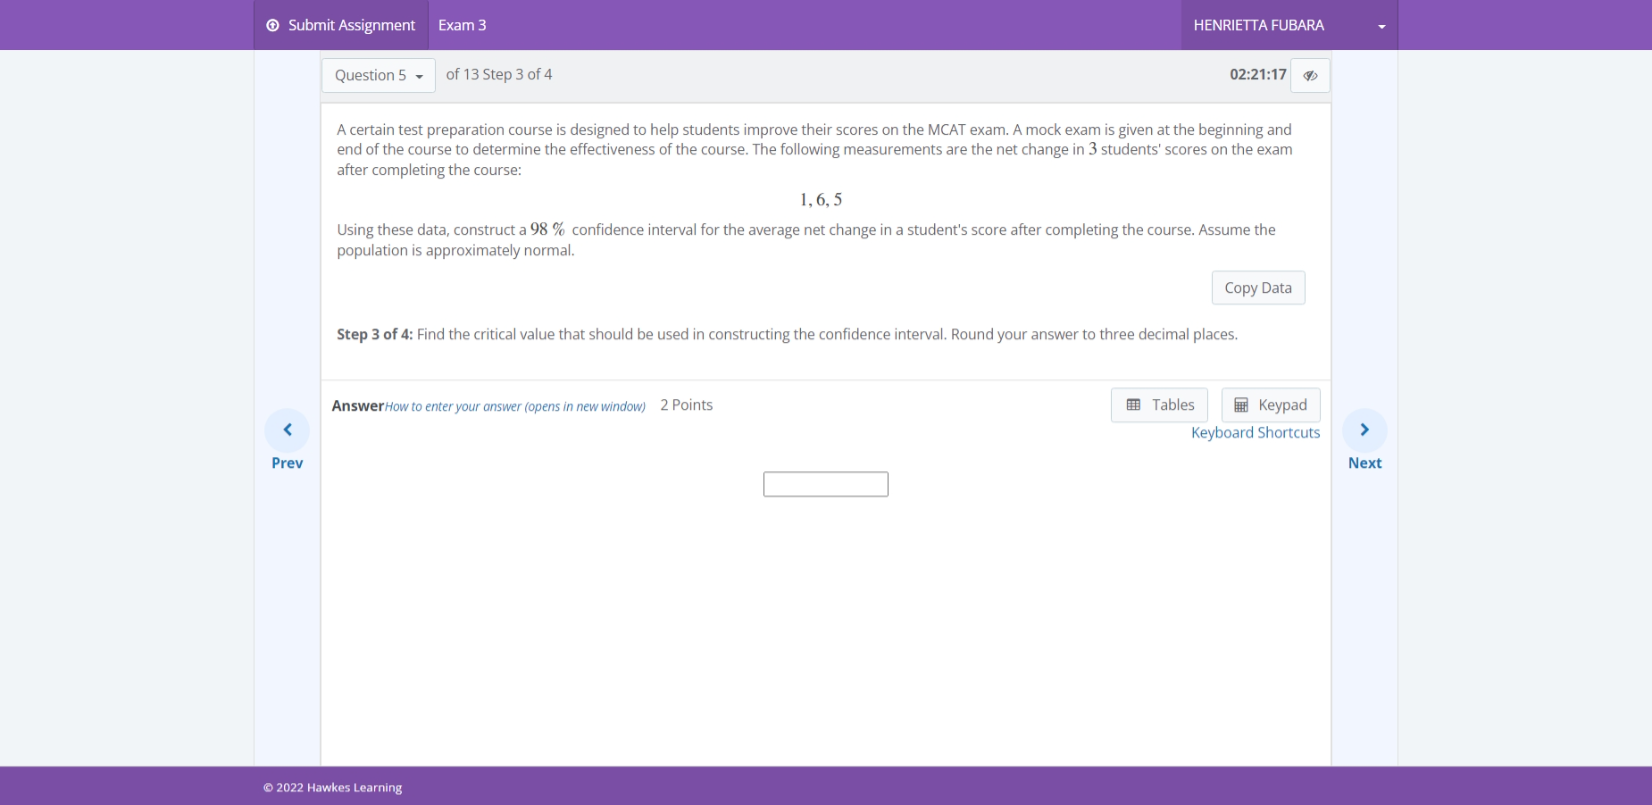Go to previous question with the Prev arrow
Image resolution: width=1652 pixels, height=805 pixels.
287,440
